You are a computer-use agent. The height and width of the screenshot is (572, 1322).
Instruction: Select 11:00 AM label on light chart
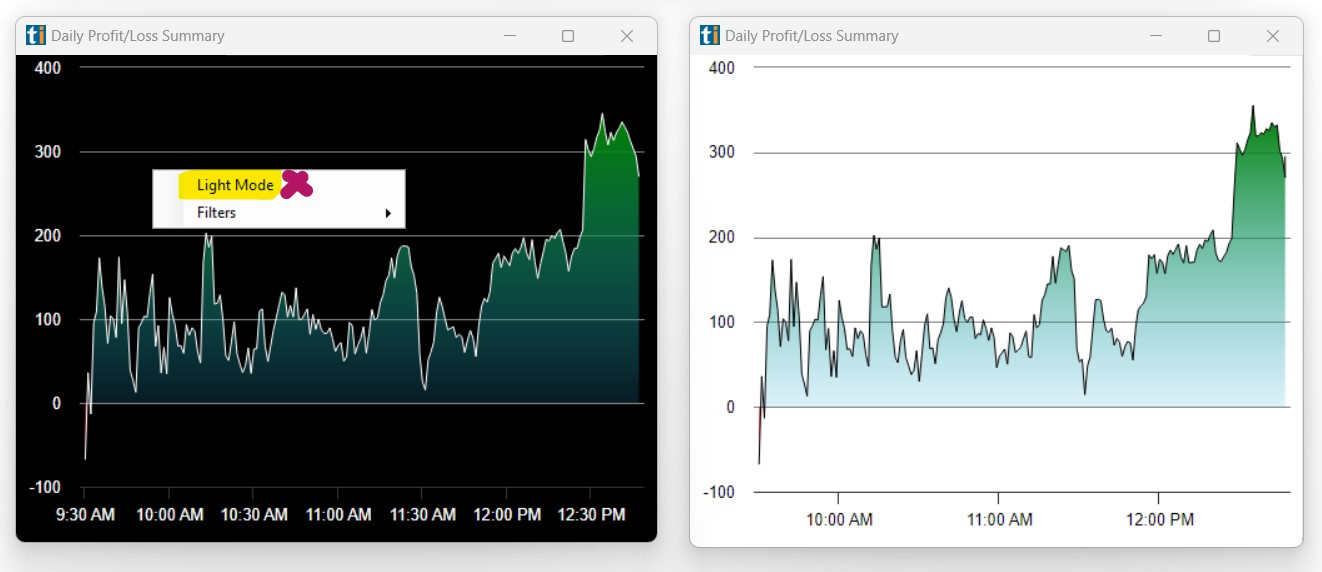(999, 520)
